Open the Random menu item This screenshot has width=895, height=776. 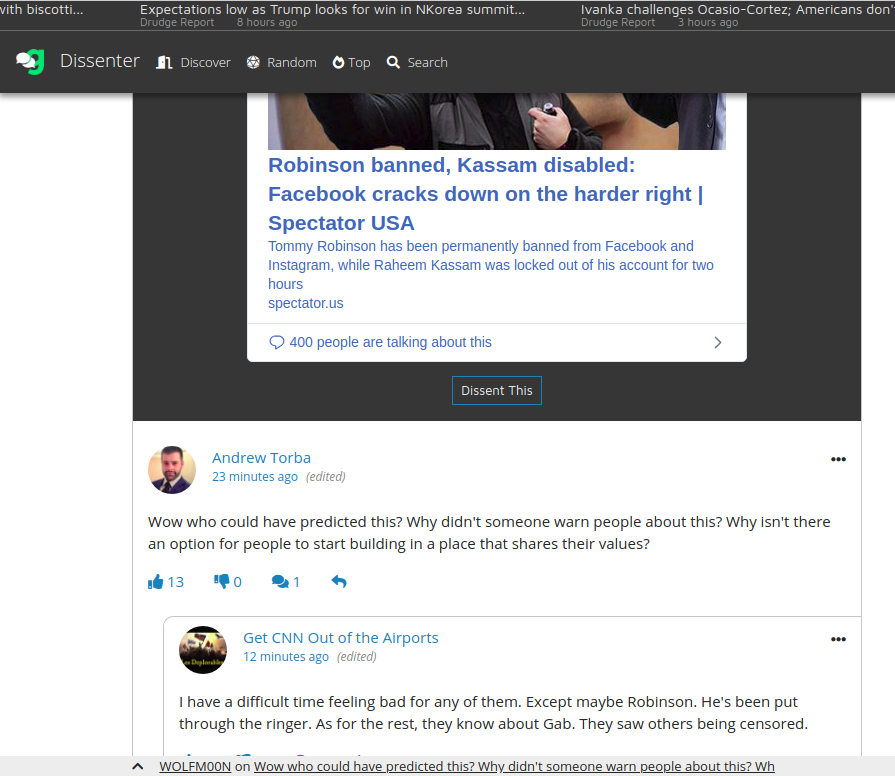[281, 62]
